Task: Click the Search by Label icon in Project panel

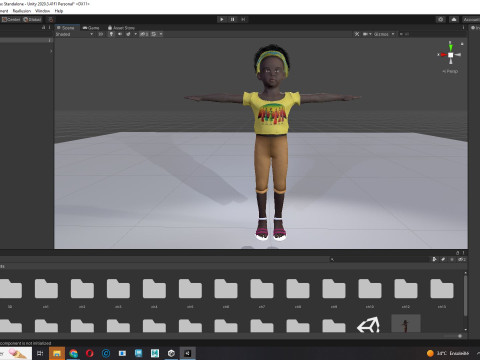Action: pos(443,259)
